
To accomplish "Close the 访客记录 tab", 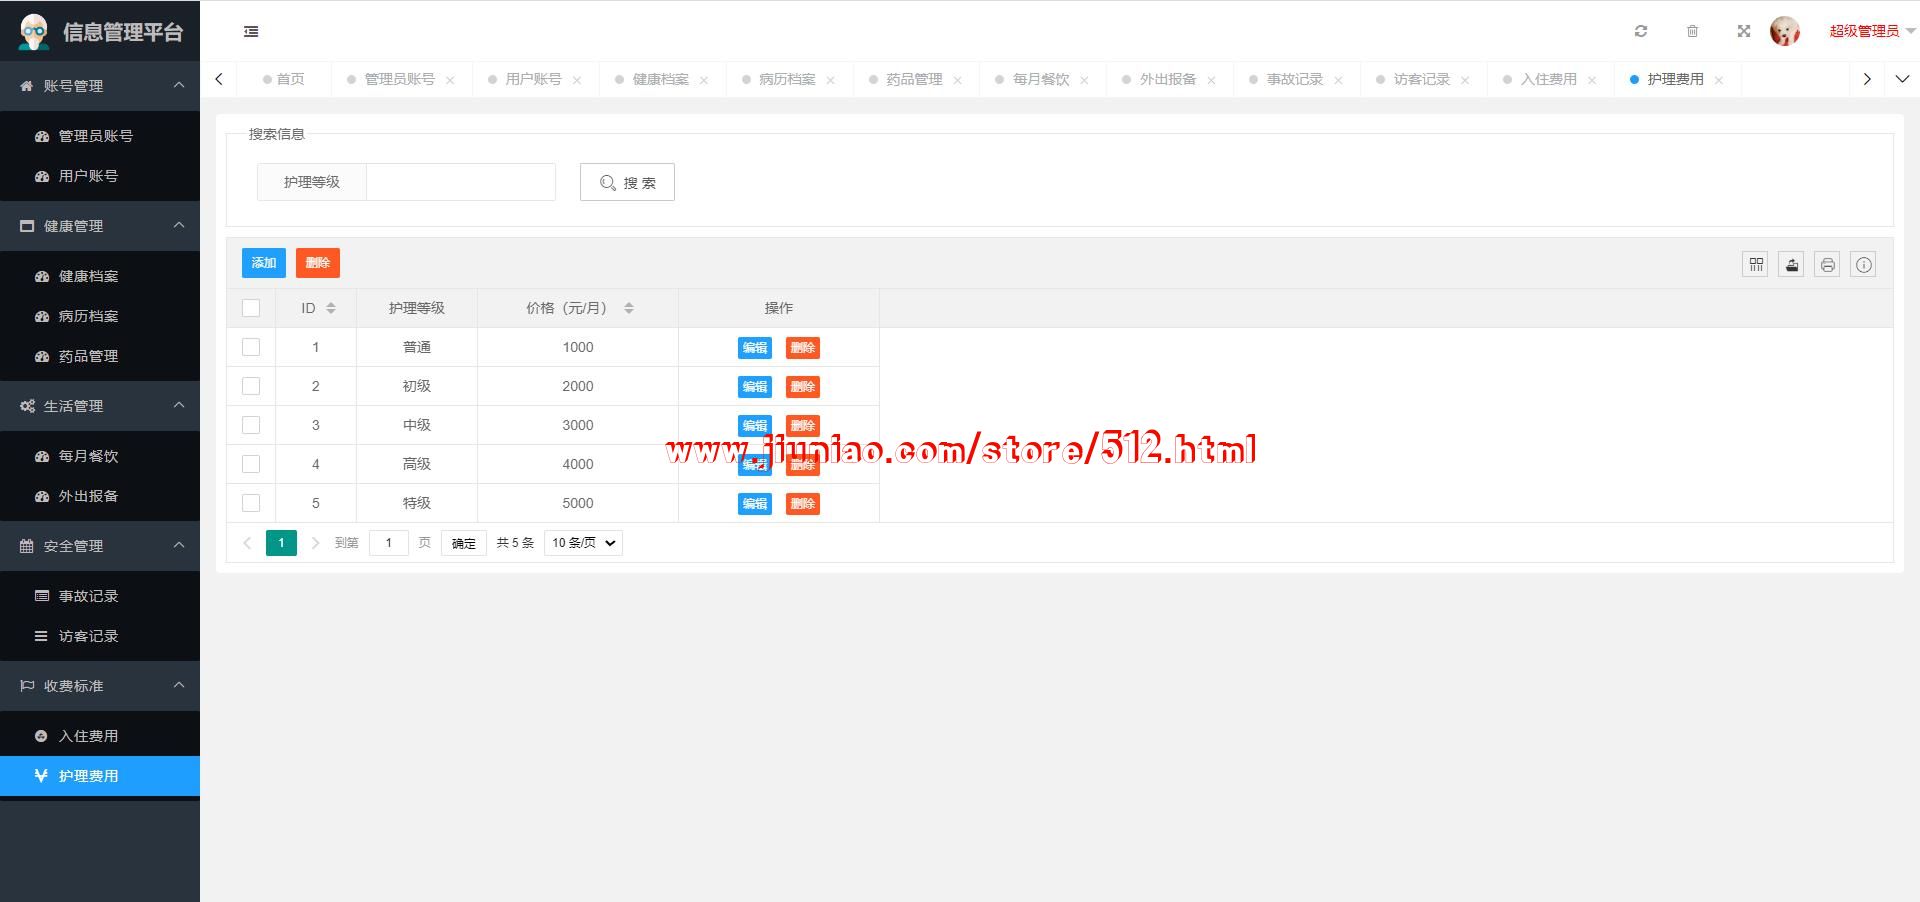I will [1465, 80].
